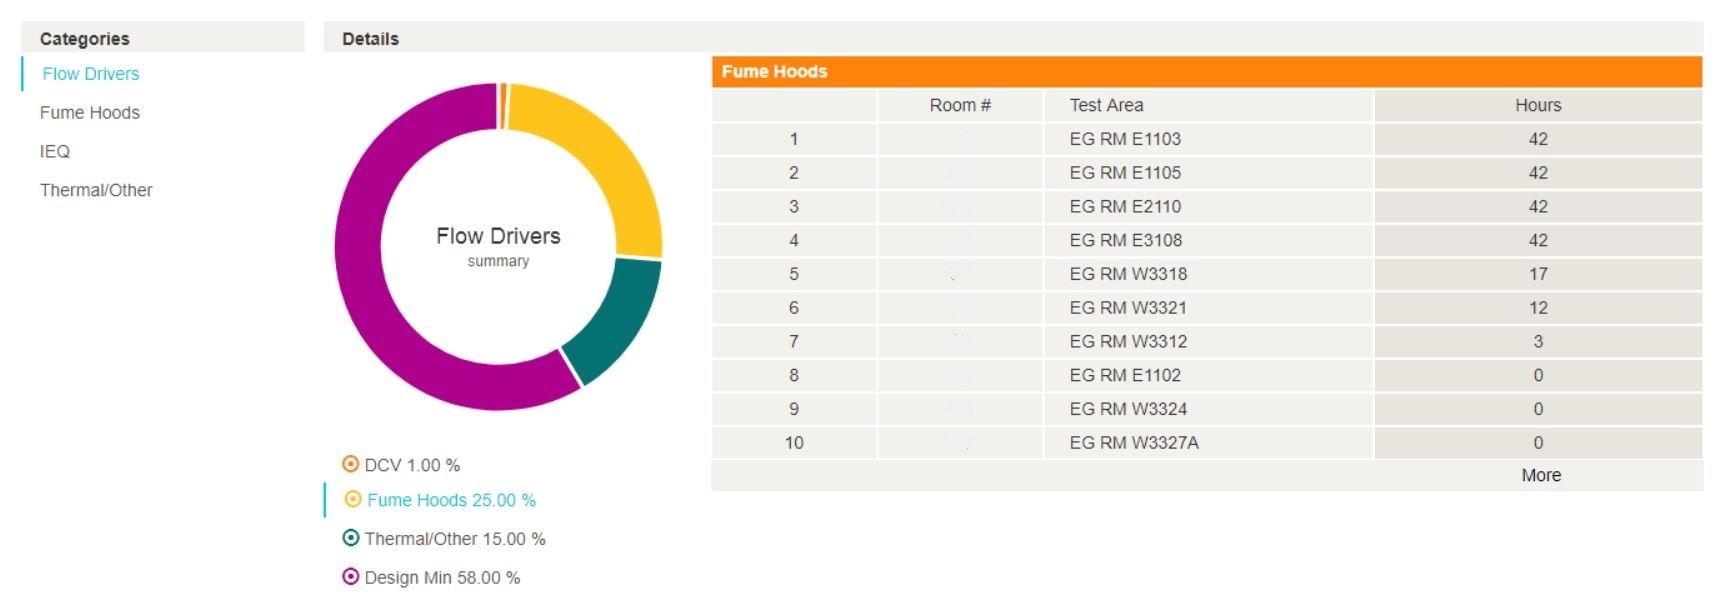Select the Fume Hoods 25.00 % legend label

[451, 500]
